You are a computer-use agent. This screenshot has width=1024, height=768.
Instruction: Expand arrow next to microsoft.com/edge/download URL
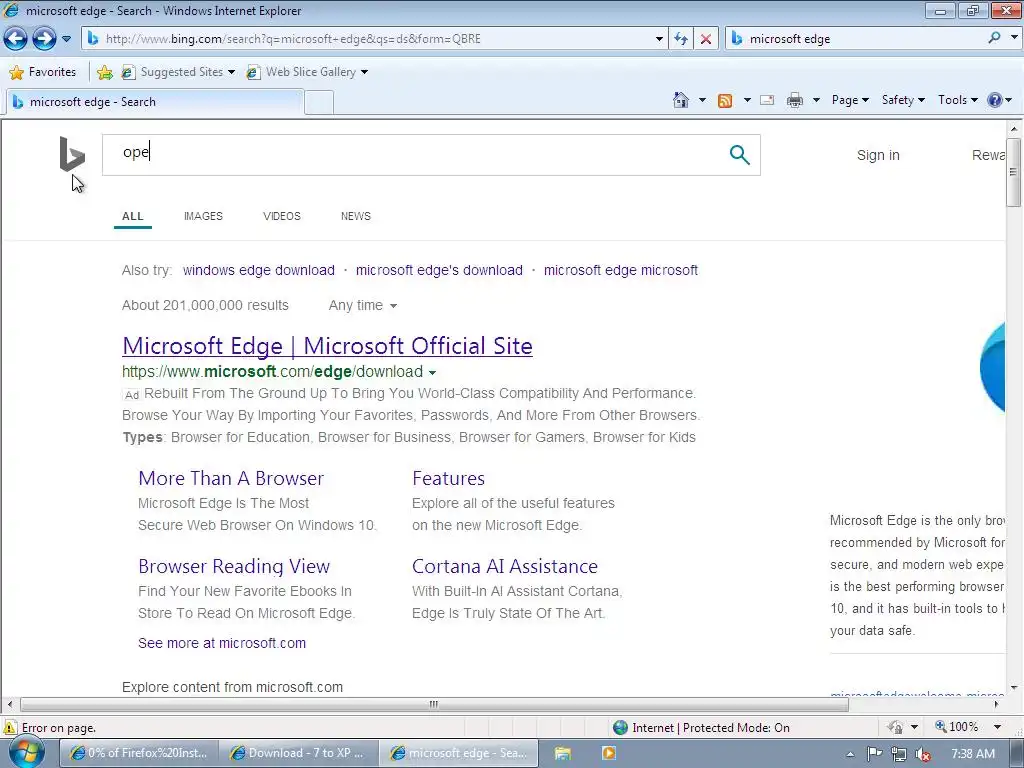point(432,373)
